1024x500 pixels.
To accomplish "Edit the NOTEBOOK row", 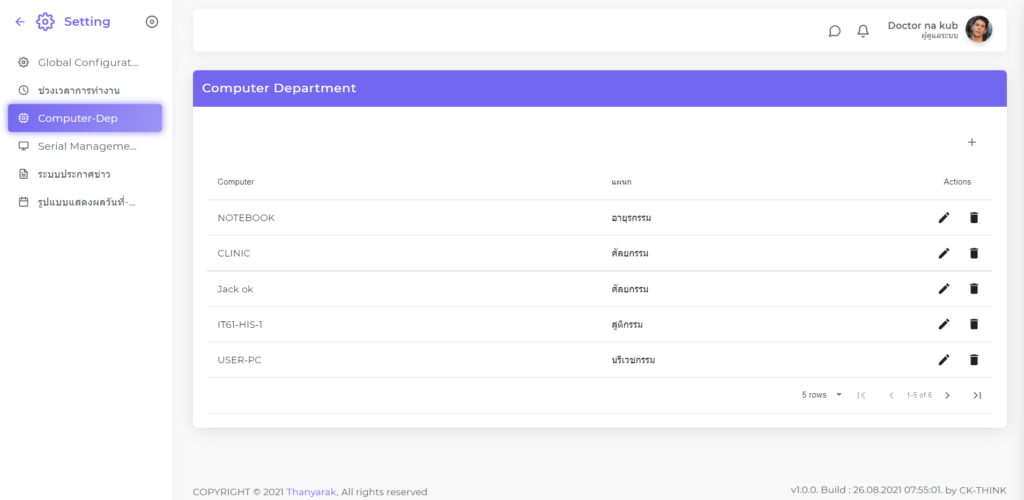I will point(944,218).
